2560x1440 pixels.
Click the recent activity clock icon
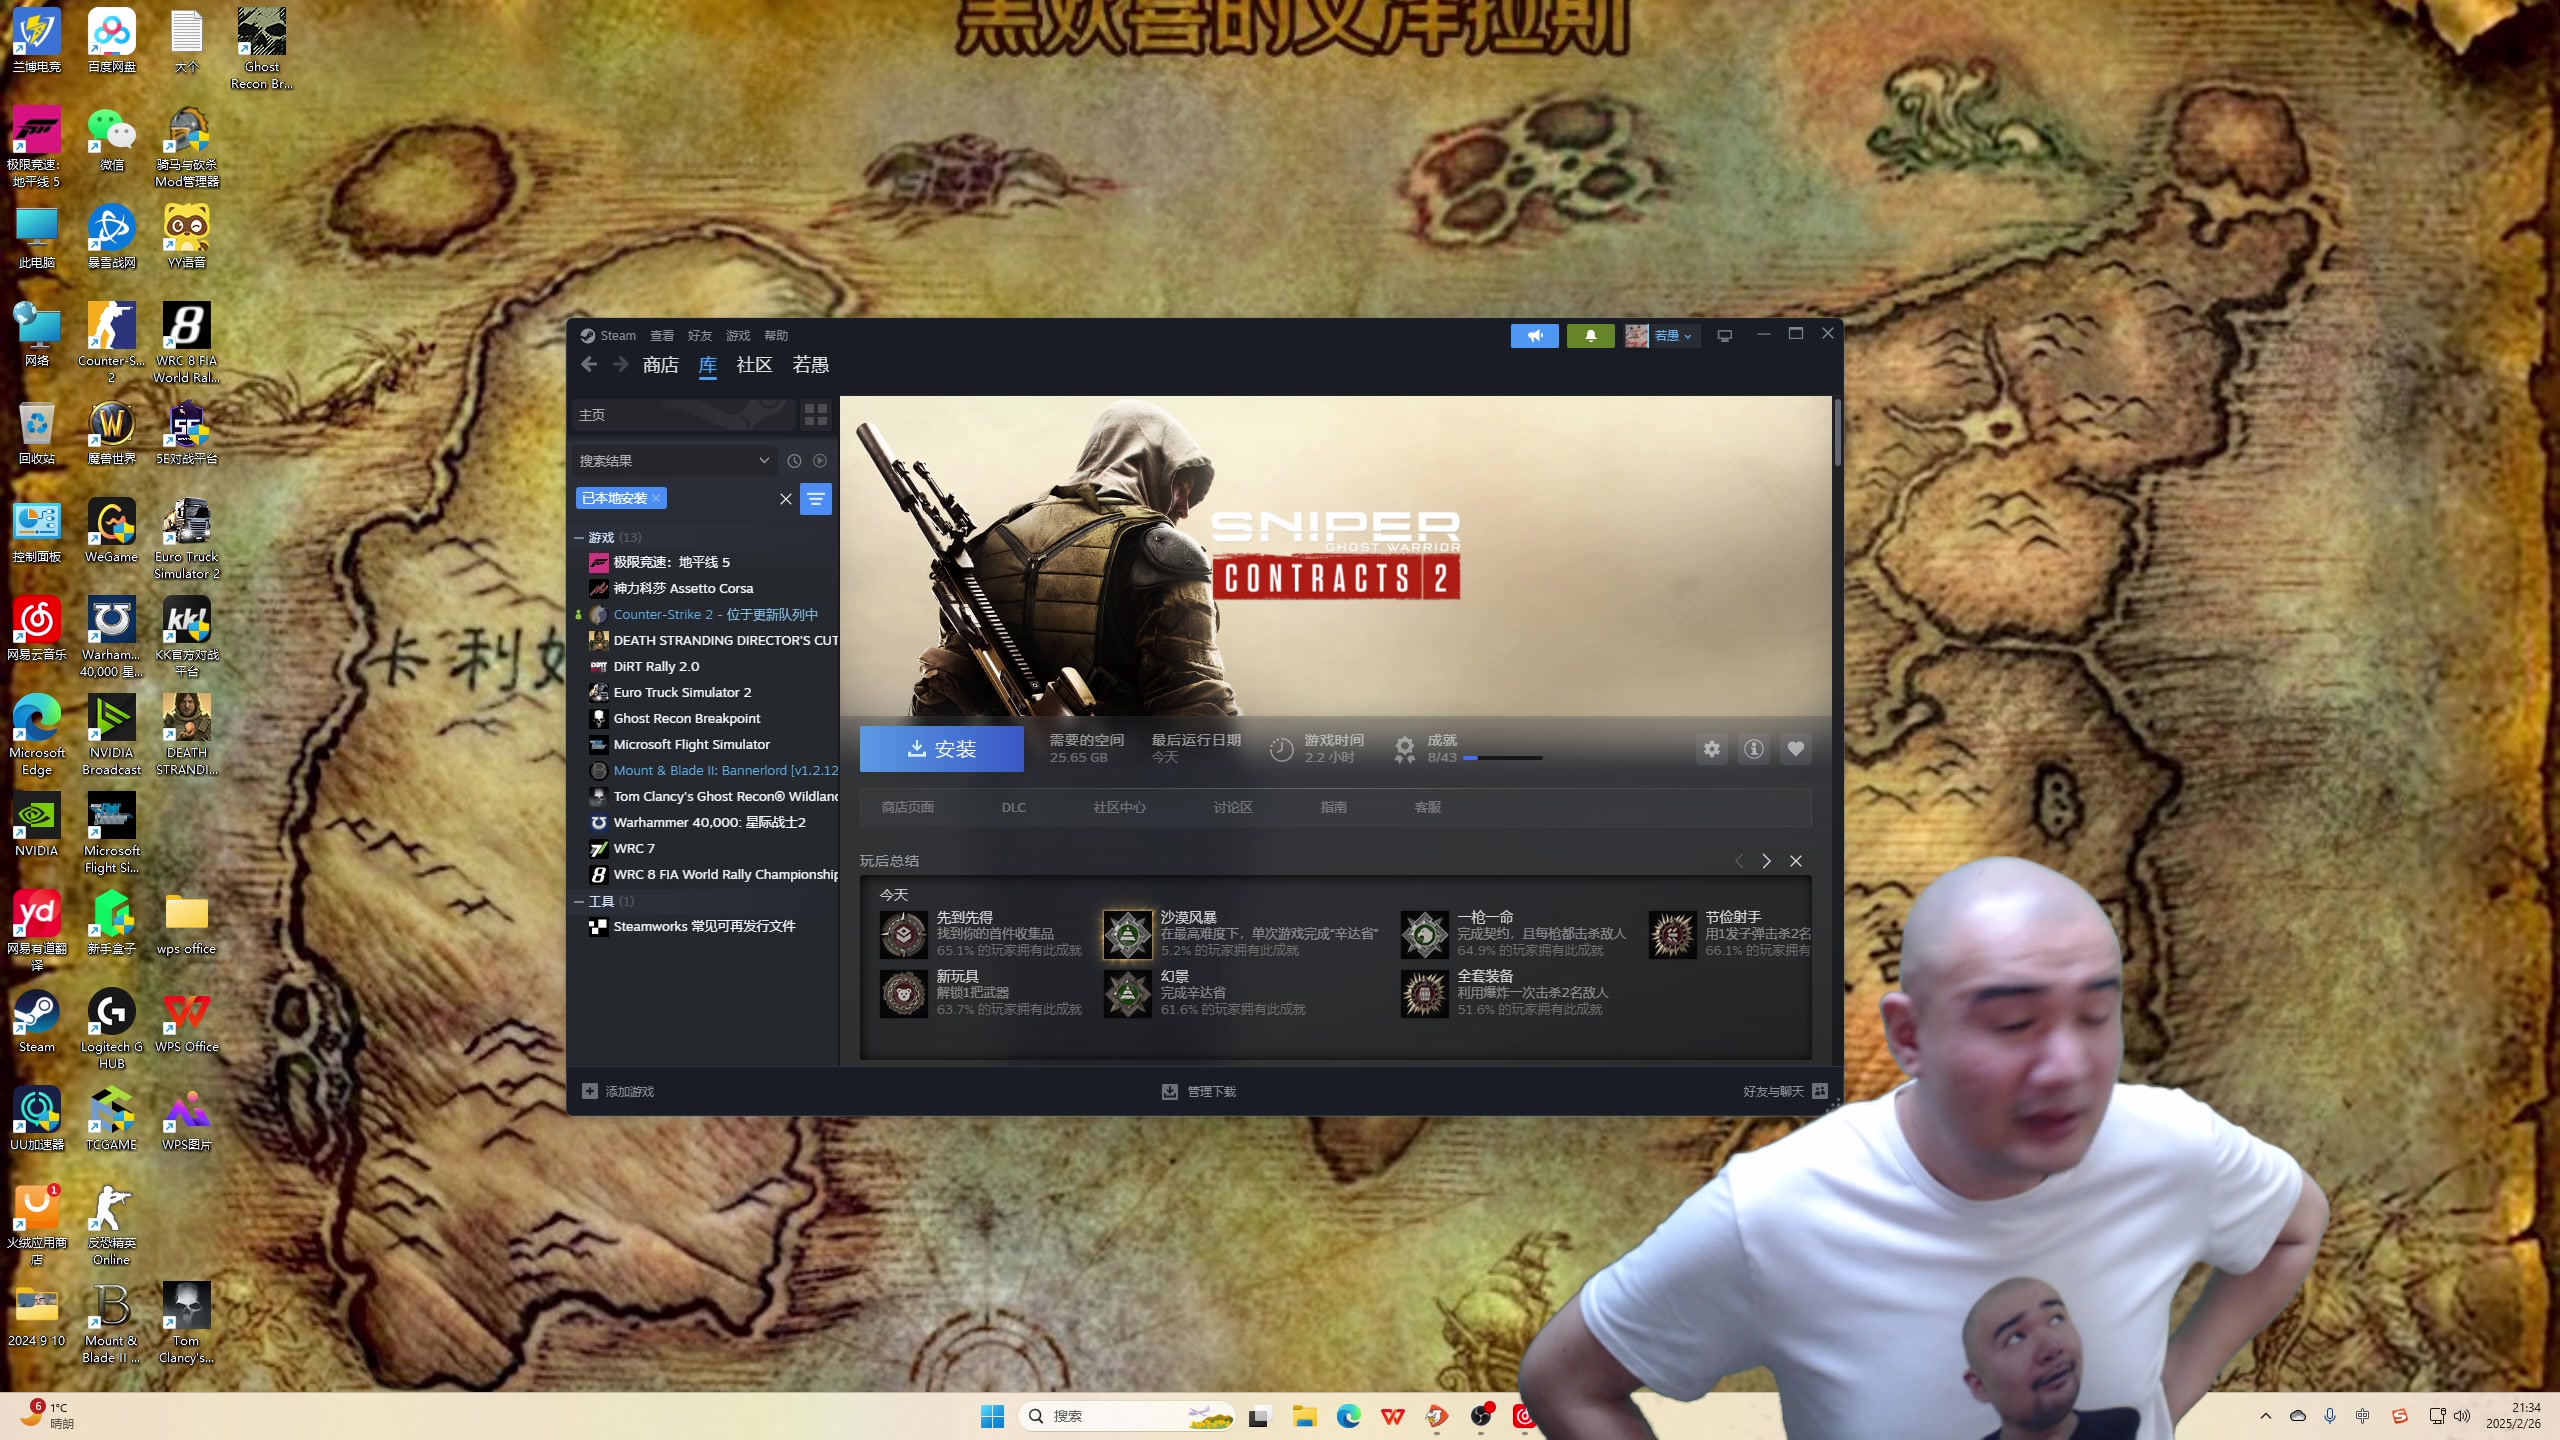[794, 461]
